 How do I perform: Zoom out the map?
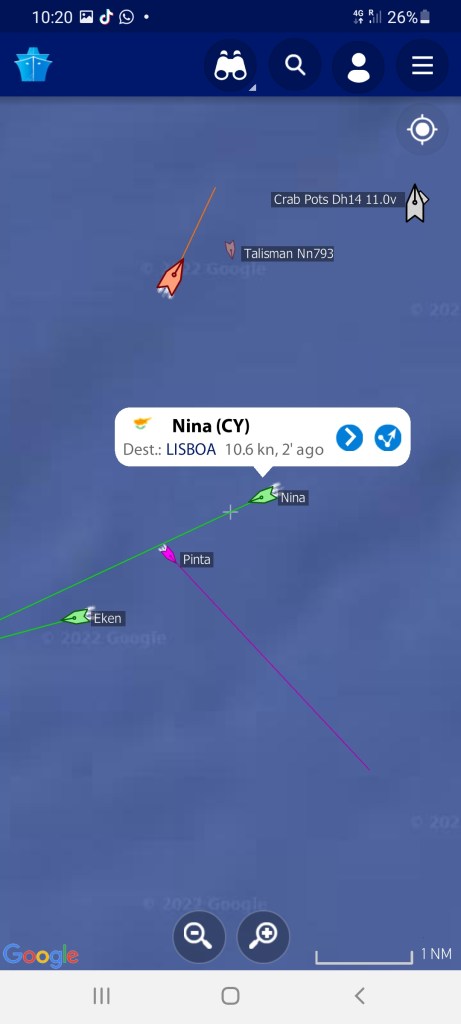click(199, 936)
